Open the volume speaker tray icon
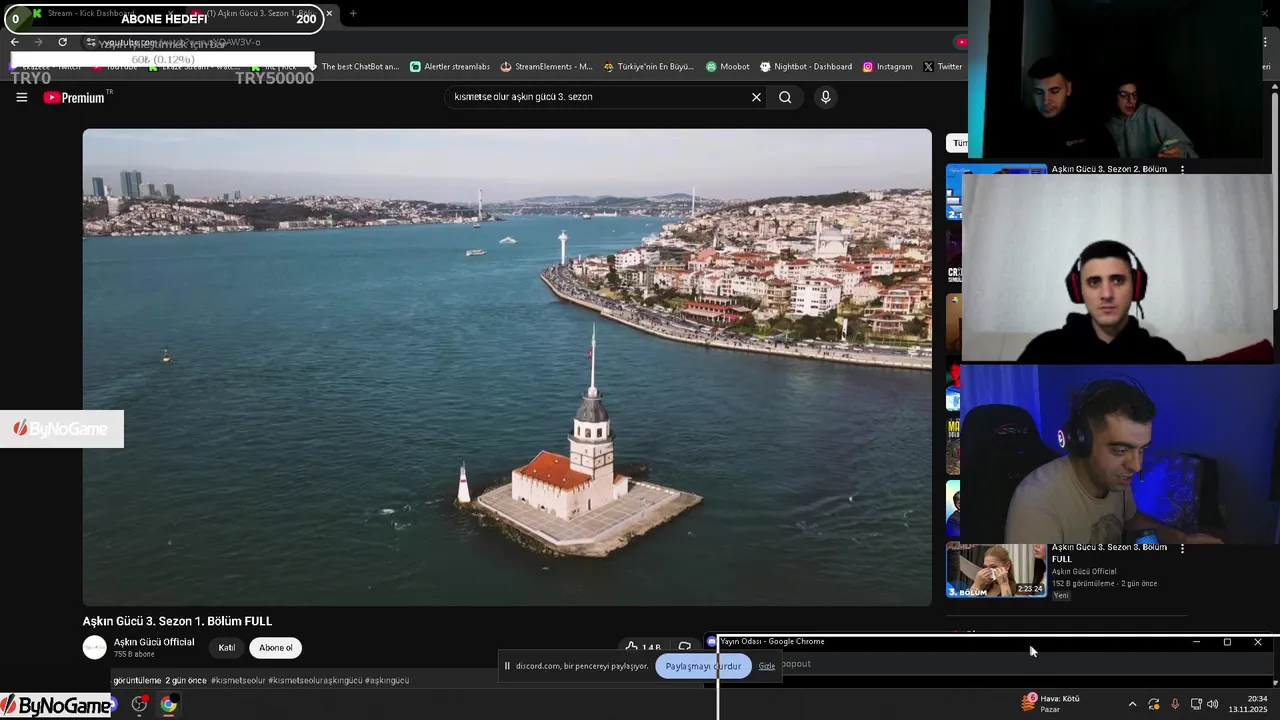The height and width of the screenshot is (720, 1280). click(x=1213, y=704)
